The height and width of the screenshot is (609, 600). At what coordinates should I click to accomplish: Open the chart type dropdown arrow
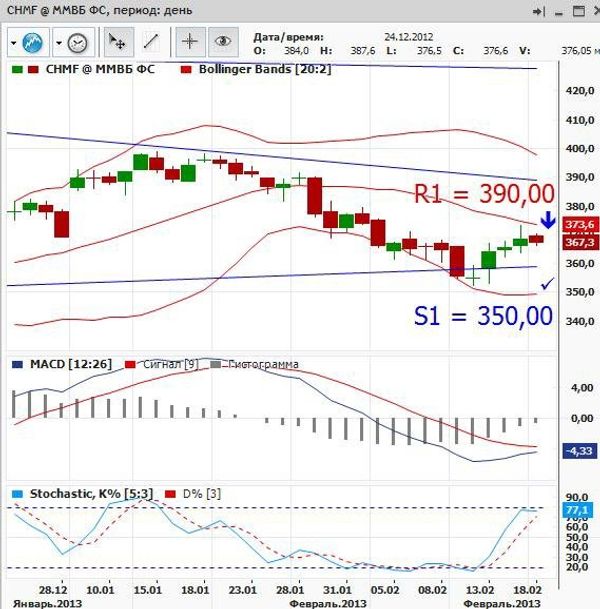14,43
